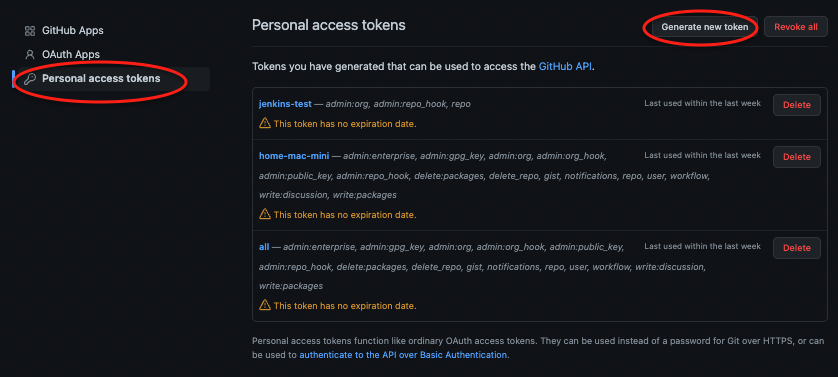Click warning icon under jenkins-test token
Screen dimensions: 838x377
pyautogui.click(x=265, y=123)
